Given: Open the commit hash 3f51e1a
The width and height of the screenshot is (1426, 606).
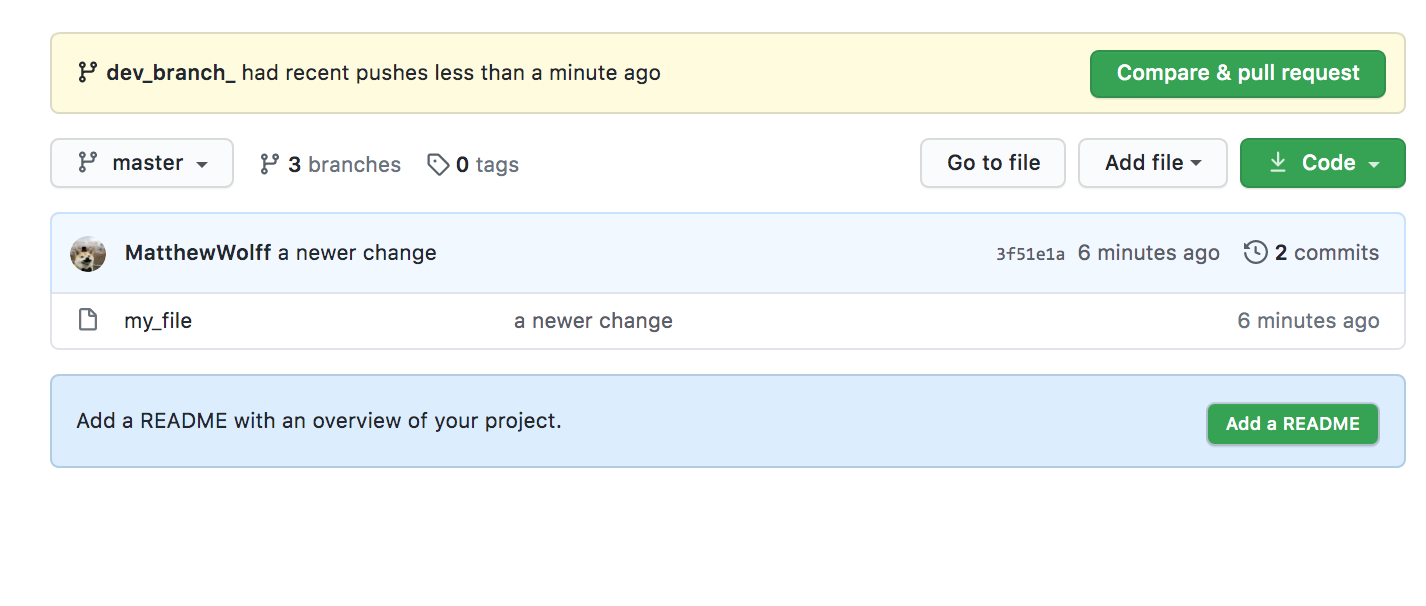Looking at the screenshot, I should tap(1030, 254).
